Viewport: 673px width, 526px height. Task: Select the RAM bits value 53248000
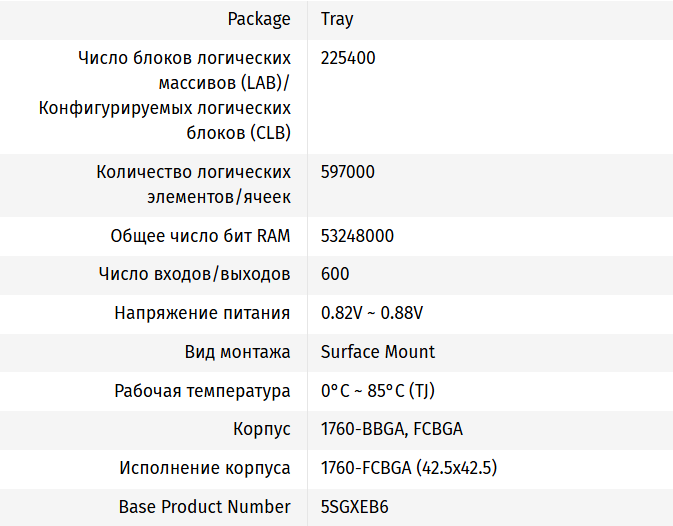click(357, 236)
